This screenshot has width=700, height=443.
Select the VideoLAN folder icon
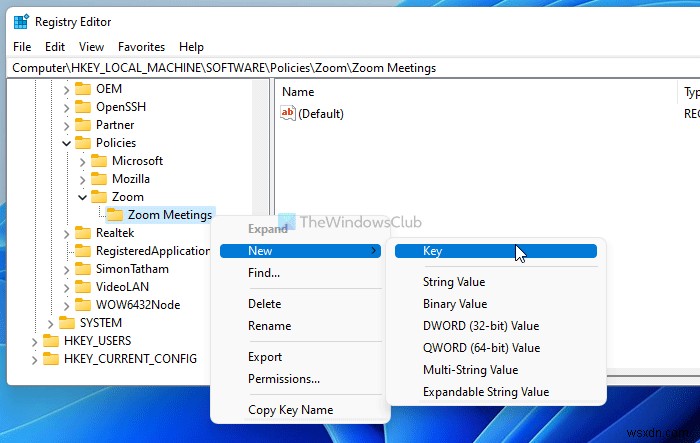[x=83, y=287]
